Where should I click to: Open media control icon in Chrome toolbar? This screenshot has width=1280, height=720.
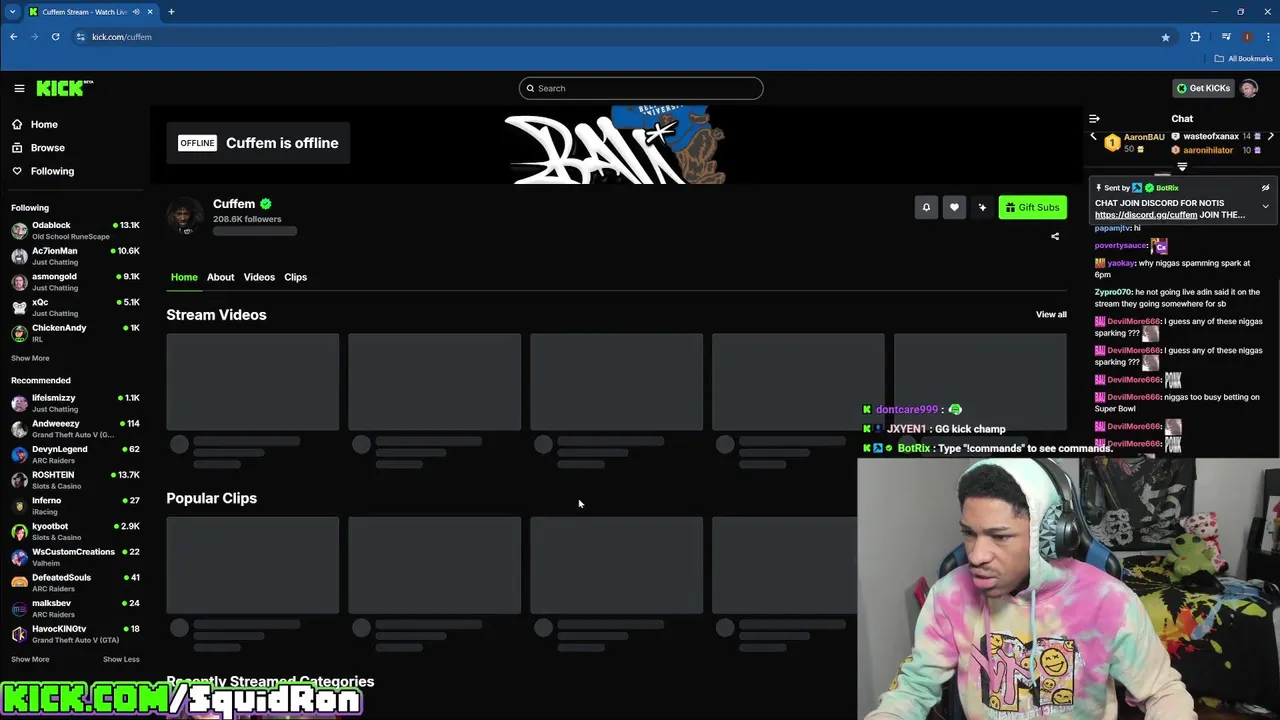pyautogui.click(x=1226, y=37)
